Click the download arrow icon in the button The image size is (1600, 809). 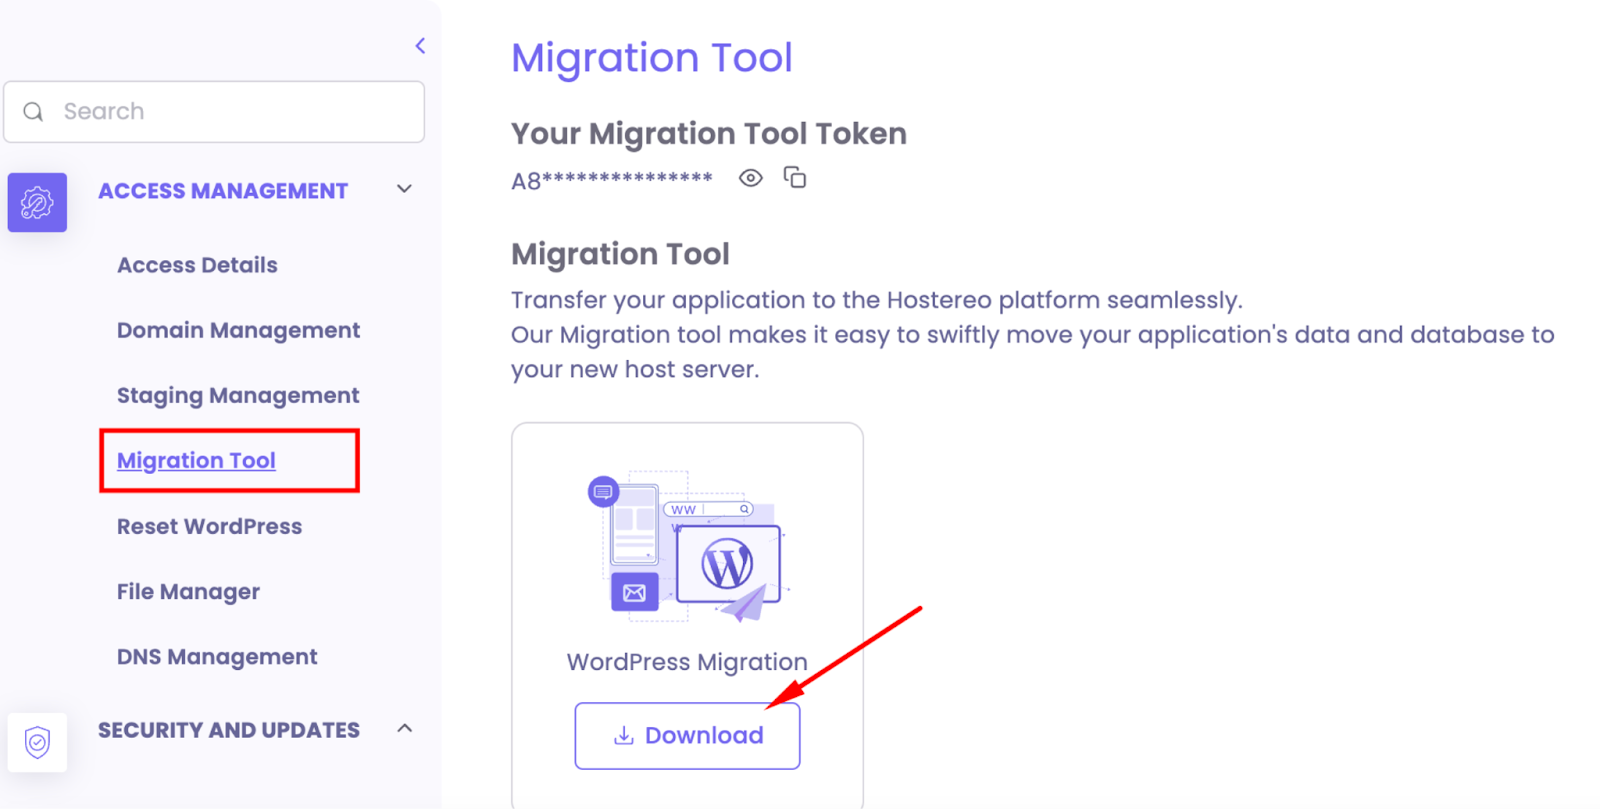click(x=624, y=736)
